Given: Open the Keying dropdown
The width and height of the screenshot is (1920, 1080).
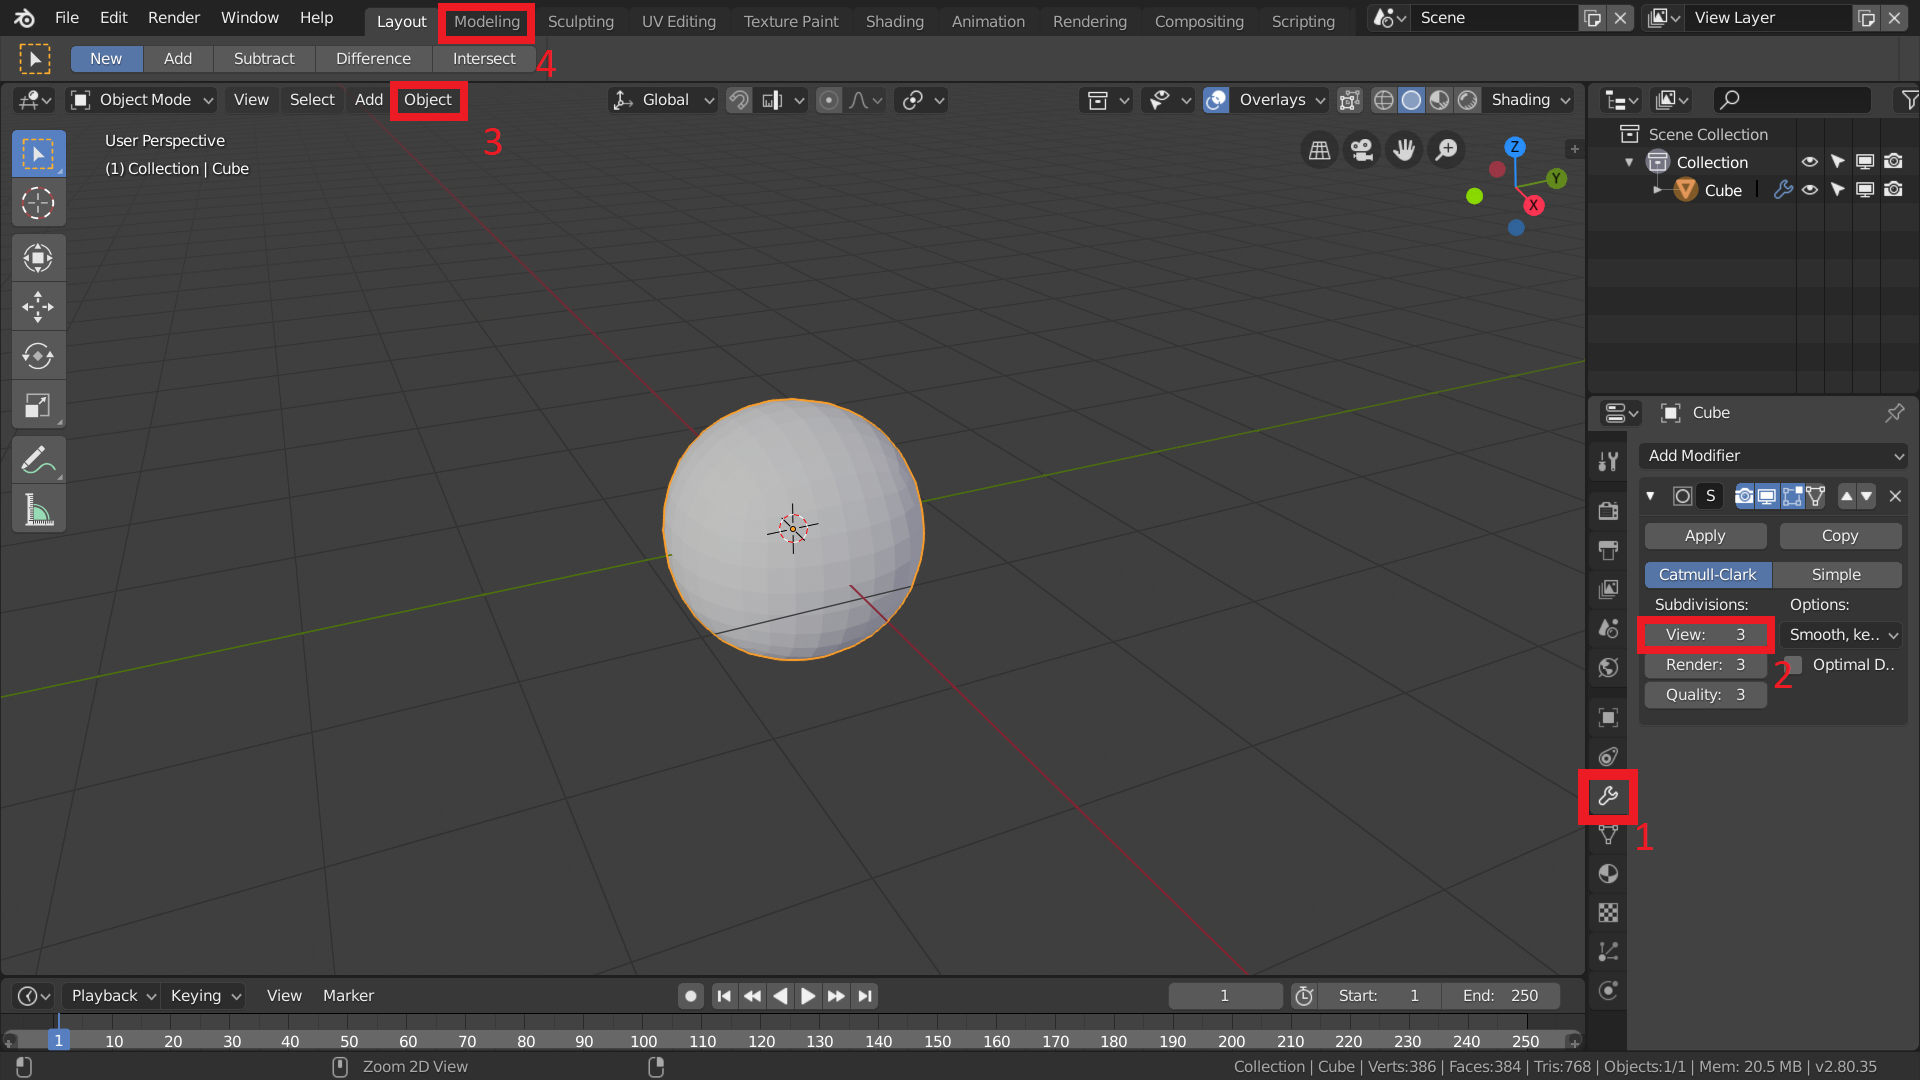Looking at the screenshot, I should [205, 996].
